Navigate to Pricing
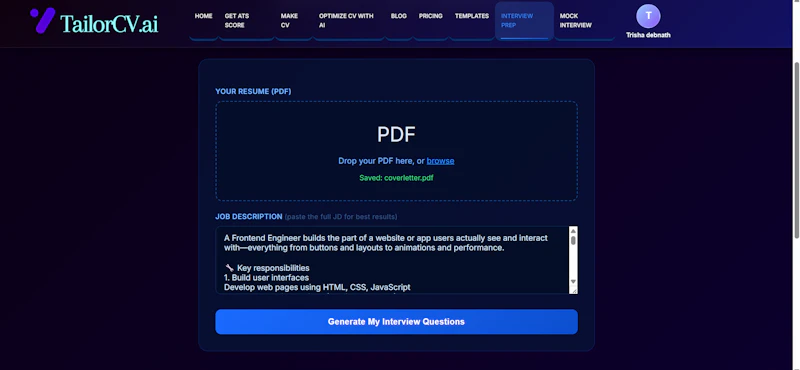Screen dimensions: 800x370 pyautogui.click(x=431, y=16)
